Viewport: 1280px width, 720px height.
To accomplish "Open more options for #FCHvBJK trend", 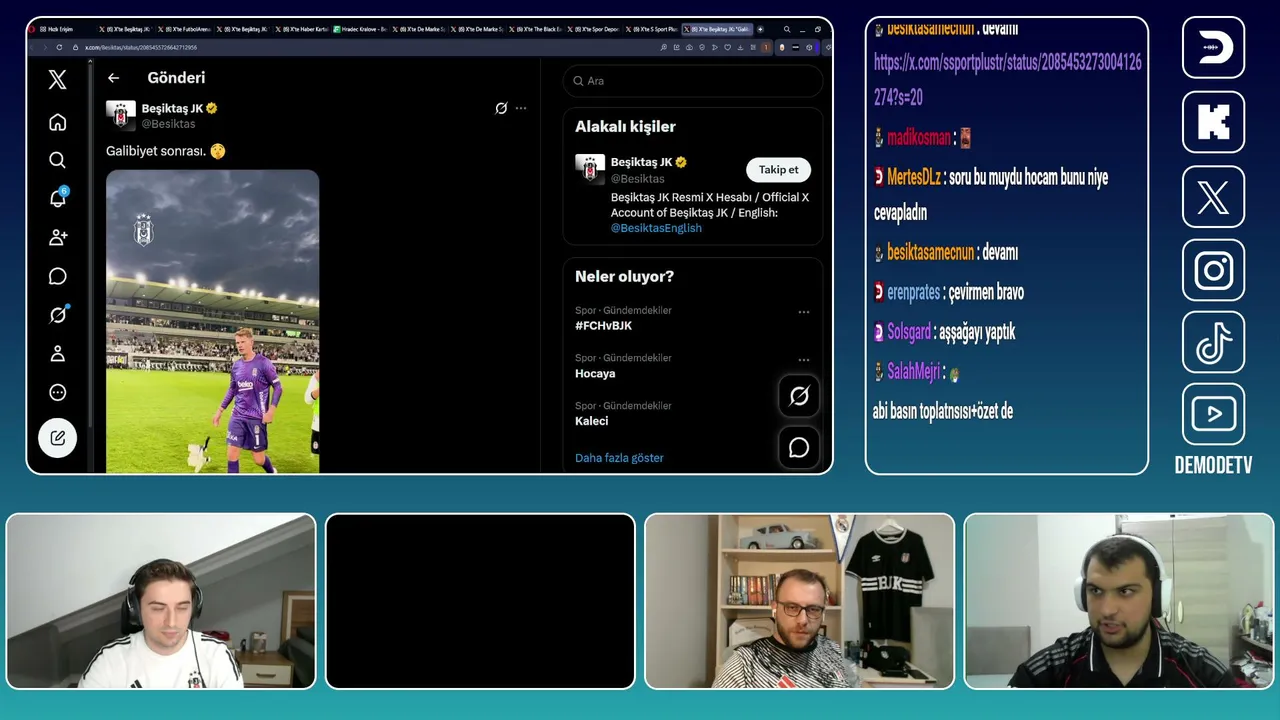I will coord(804,312).
